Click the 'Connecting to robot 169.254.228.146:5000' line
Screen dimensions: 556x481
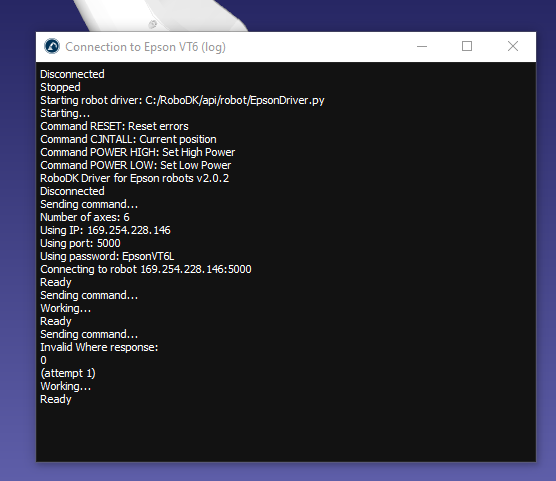[146, 270]
